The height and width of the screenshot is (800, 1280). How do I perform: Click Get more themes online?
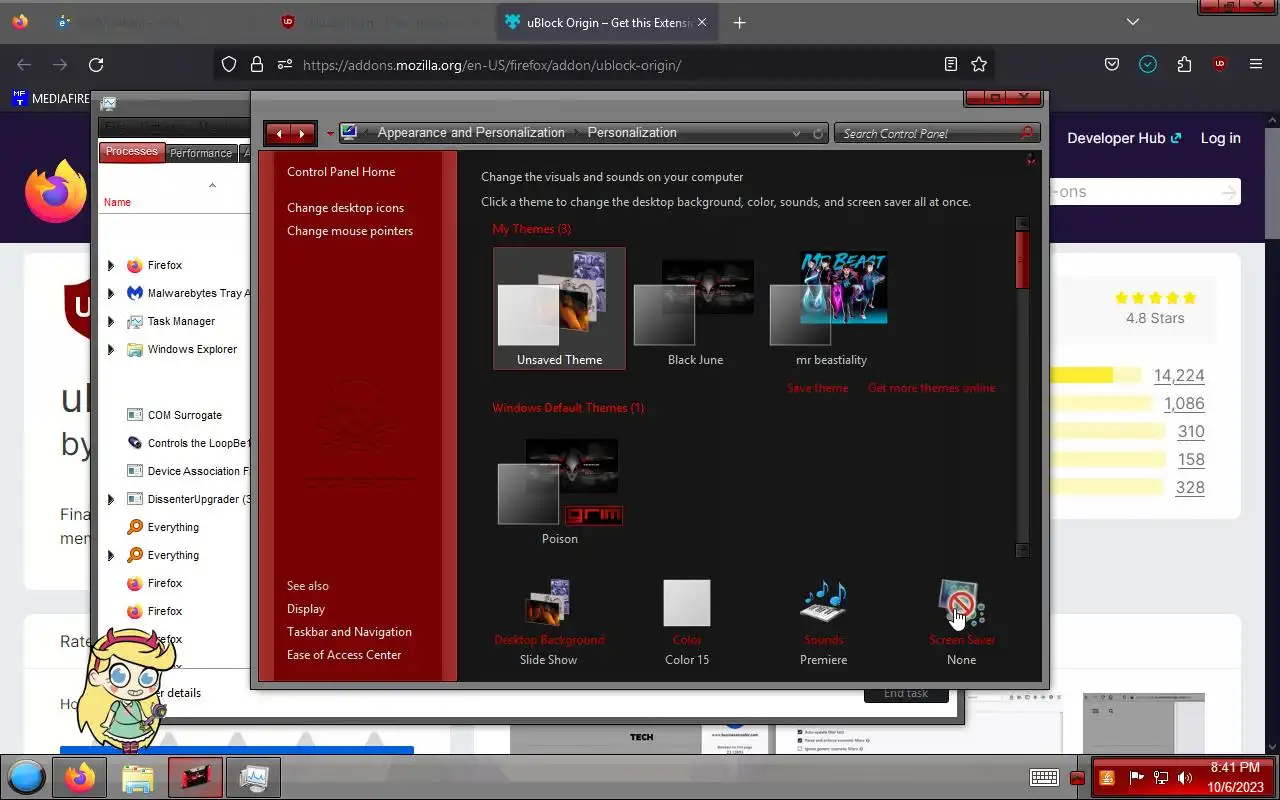click(932, 388)
